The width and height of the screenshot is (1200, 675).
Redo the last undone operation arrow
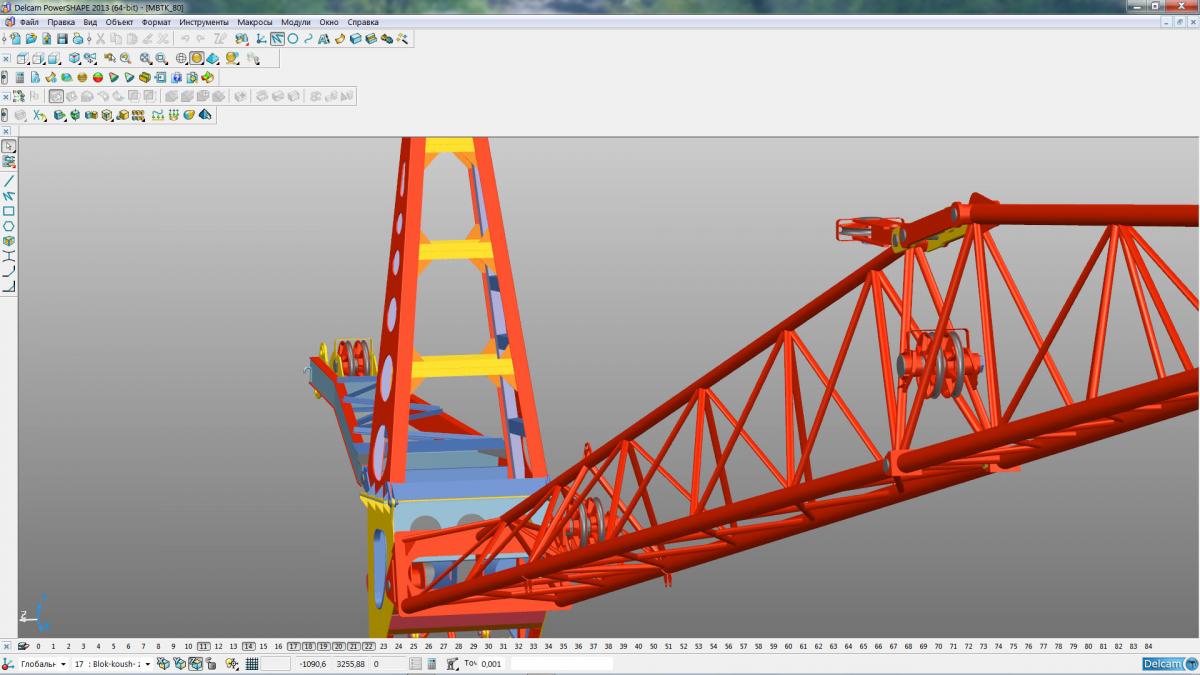click(200, 39)
